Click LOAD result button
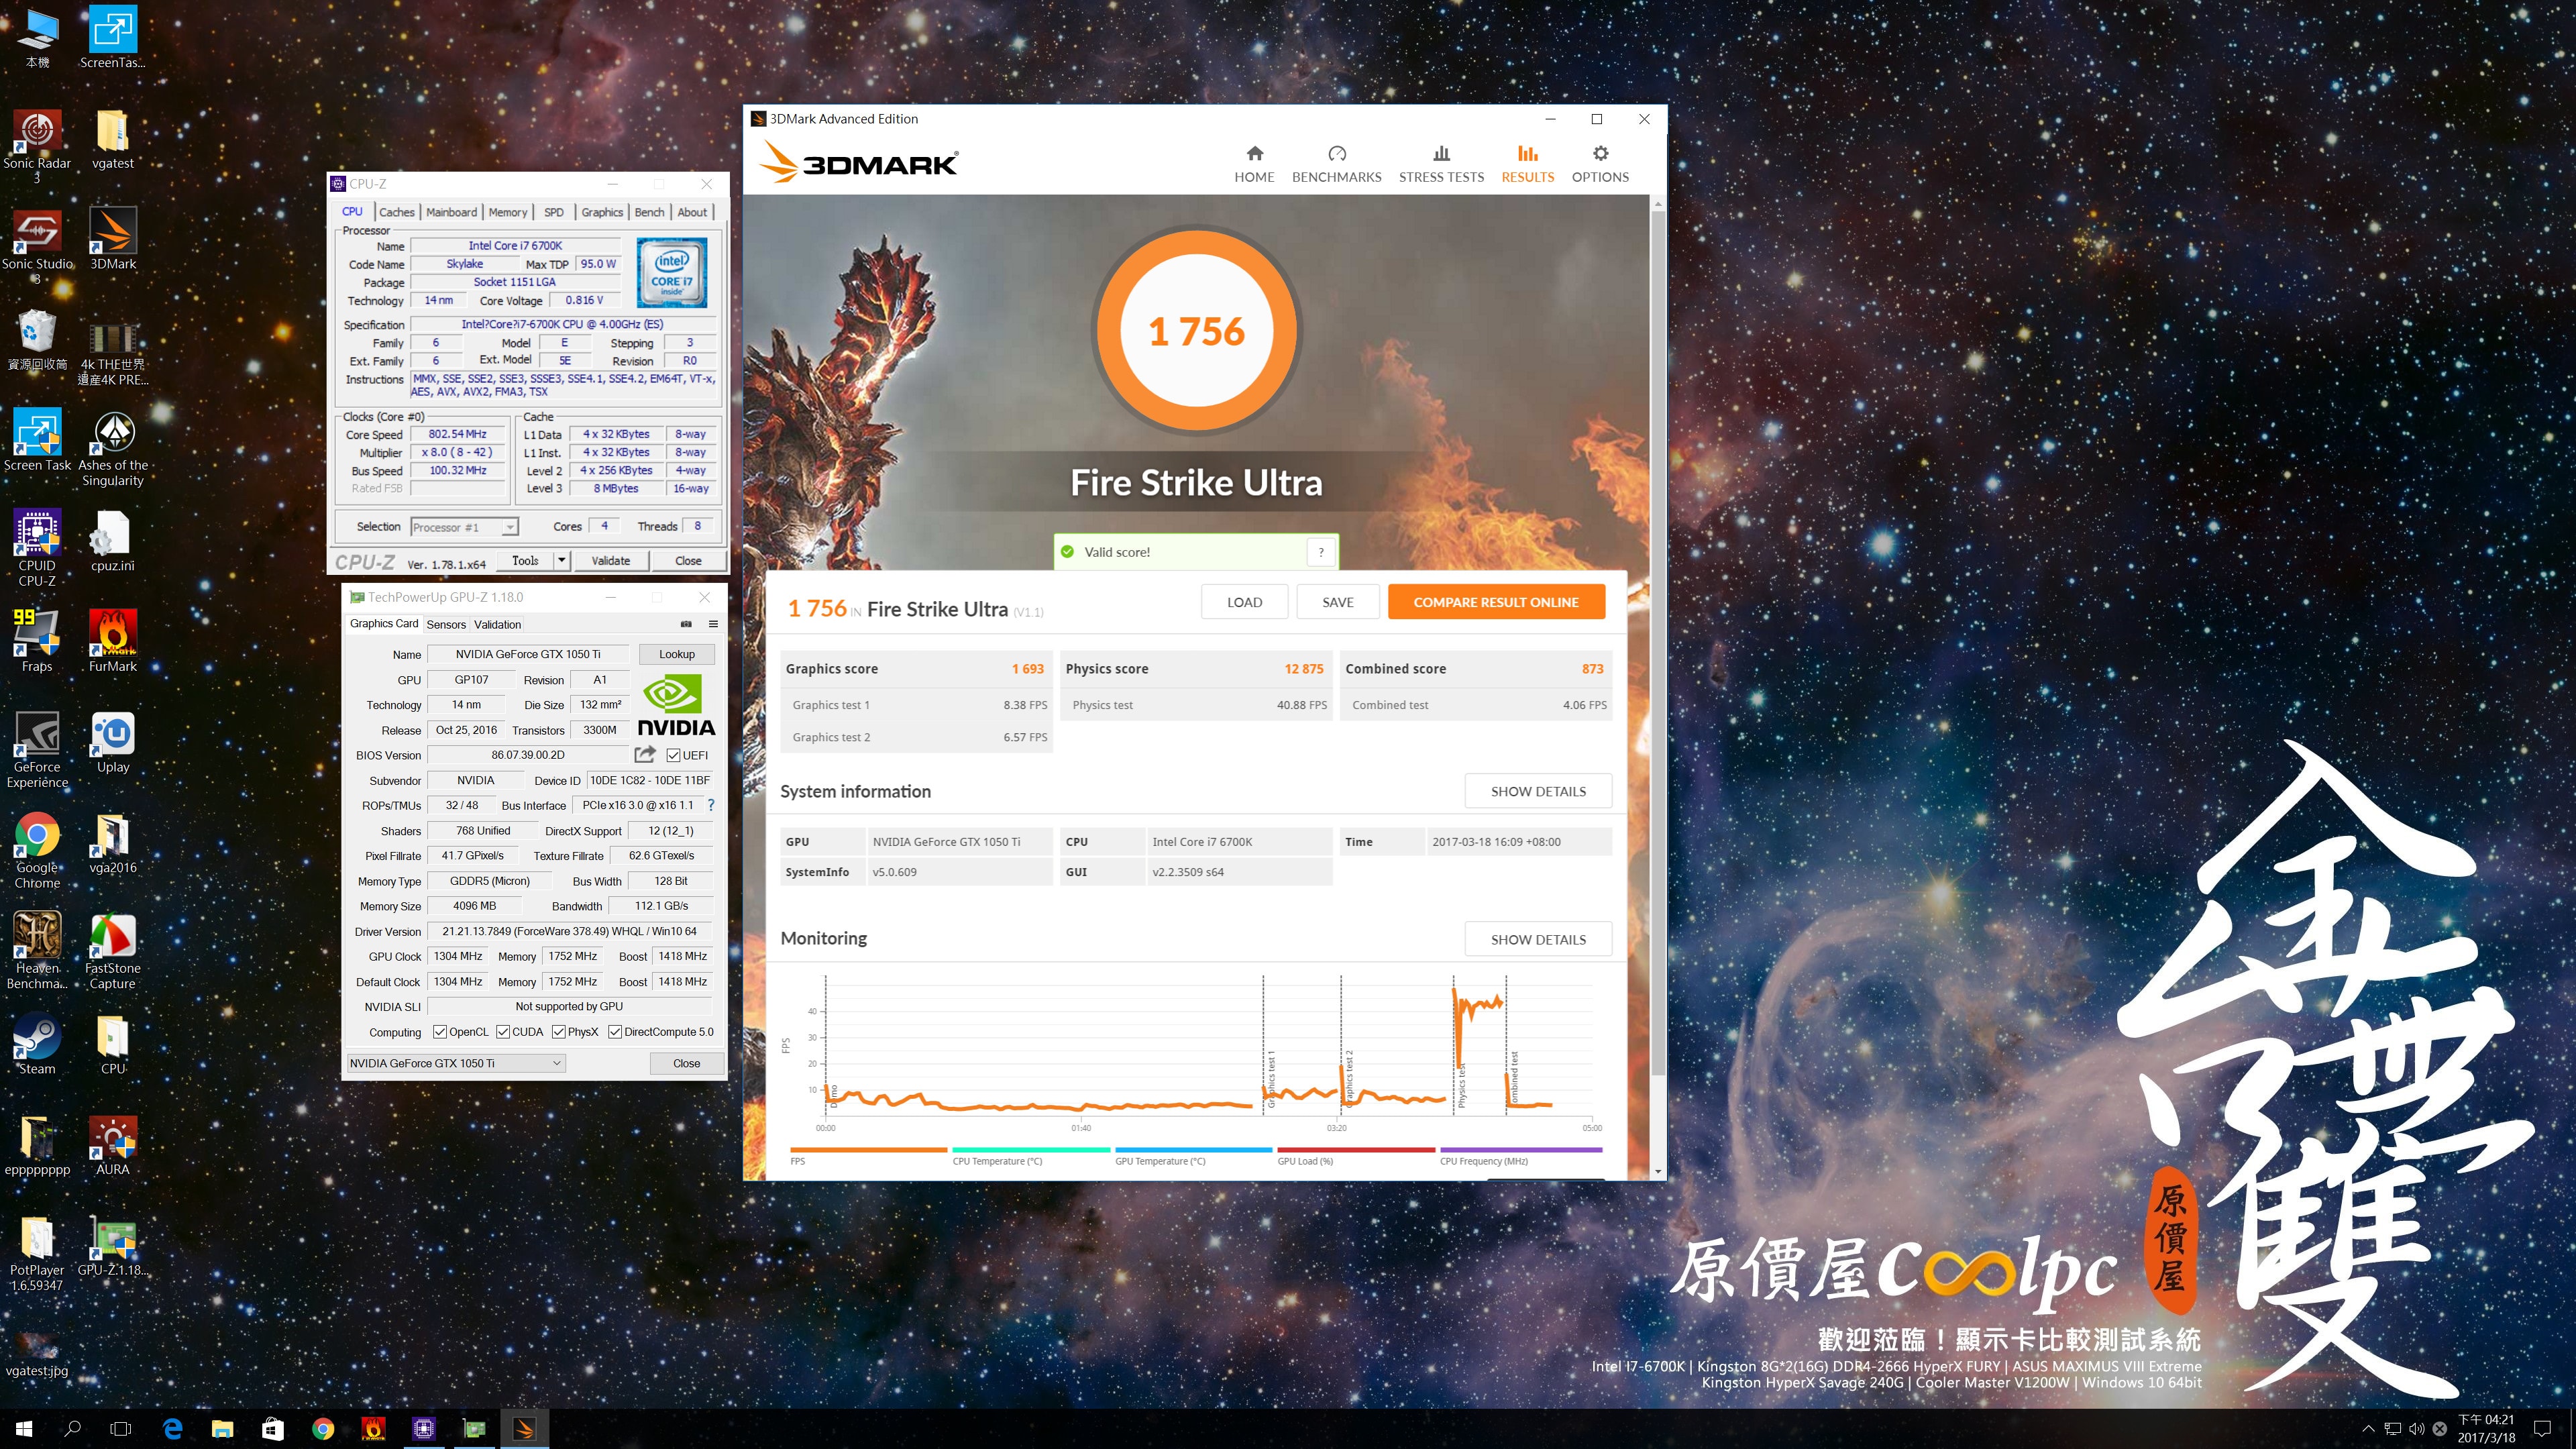This screenshot has width=2576, height=1449. 1244,602
